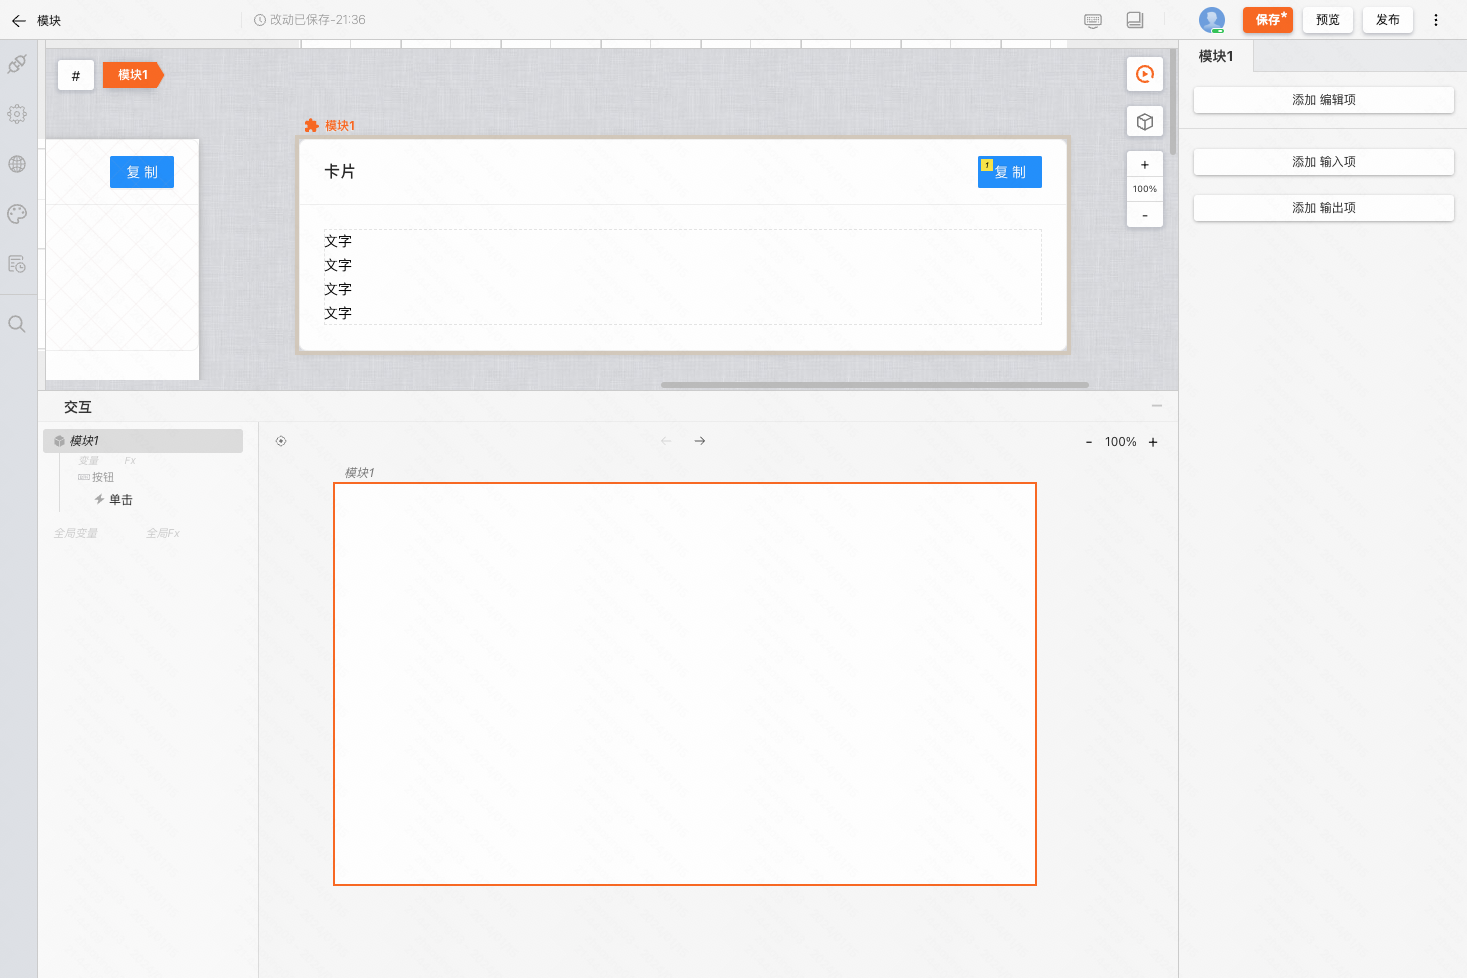Click the # root breadcrumb button
The height and width of the screenshot is (978, 1467).
[76, 75]
